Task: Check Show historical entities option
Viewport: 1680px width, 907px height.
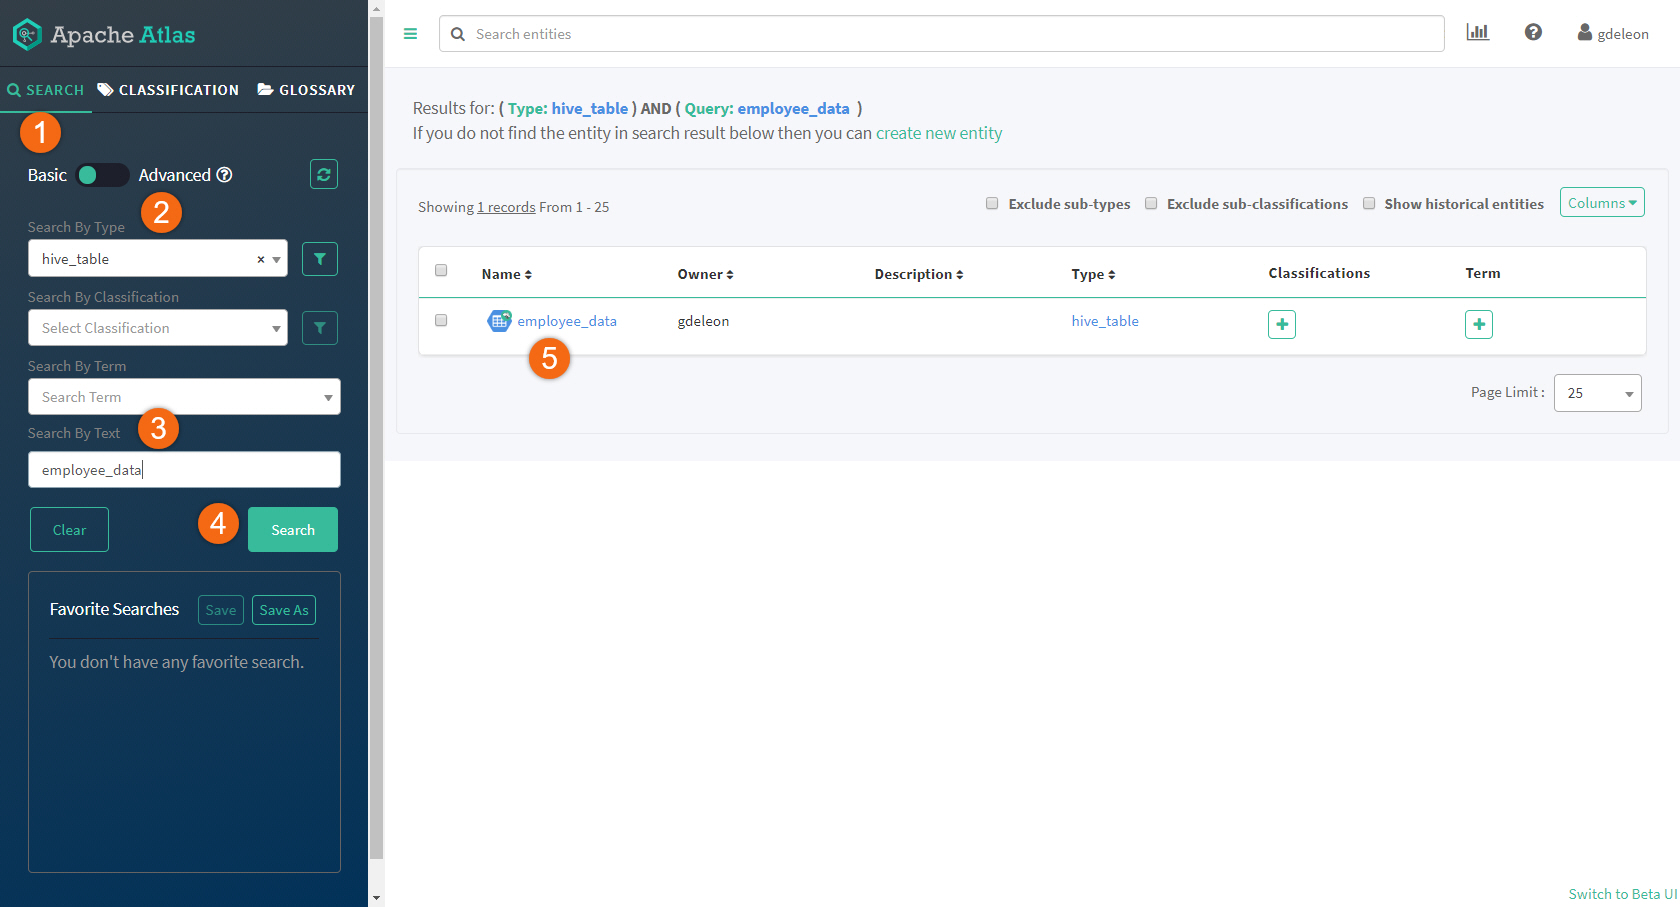Action: tap(1369, 204)
